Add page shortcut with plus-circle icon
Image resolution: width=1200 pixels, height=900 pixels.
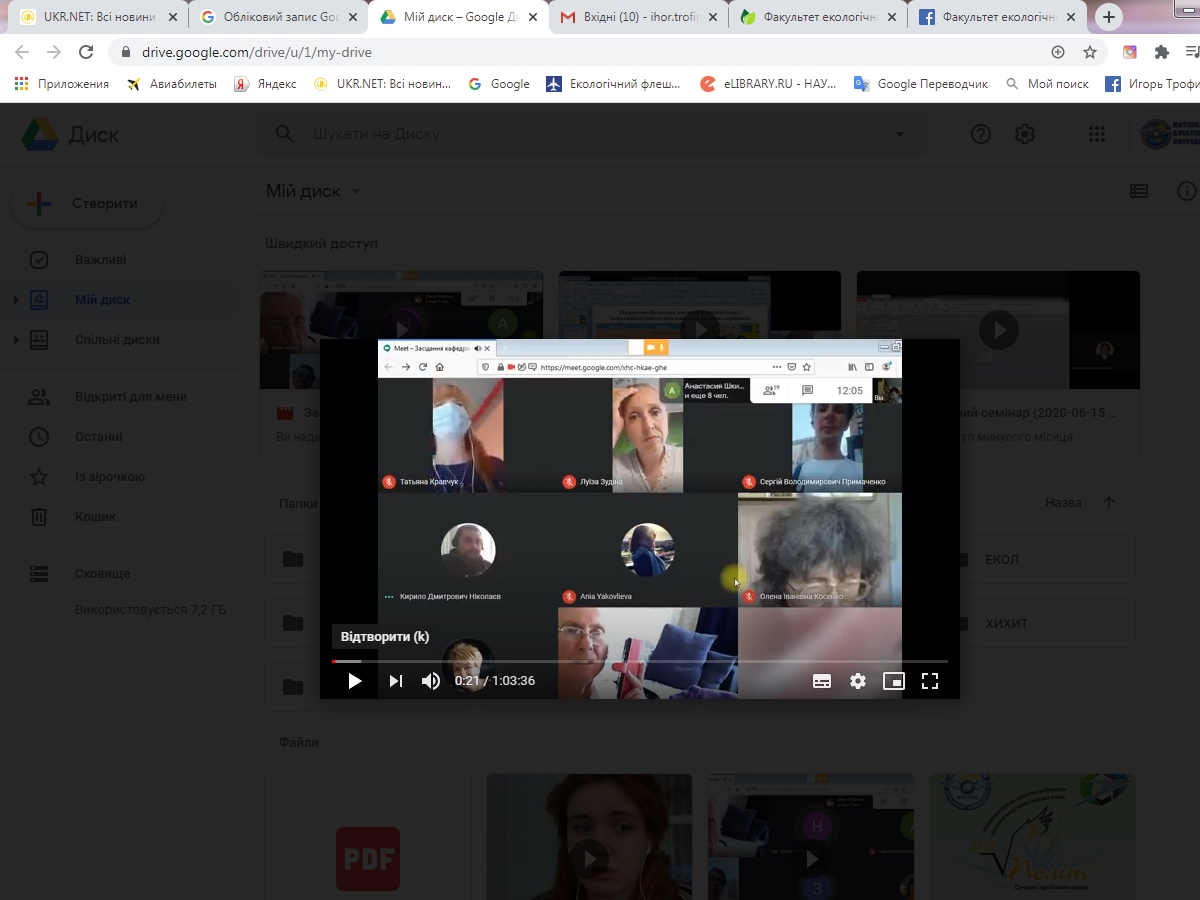pos(1058,52)
